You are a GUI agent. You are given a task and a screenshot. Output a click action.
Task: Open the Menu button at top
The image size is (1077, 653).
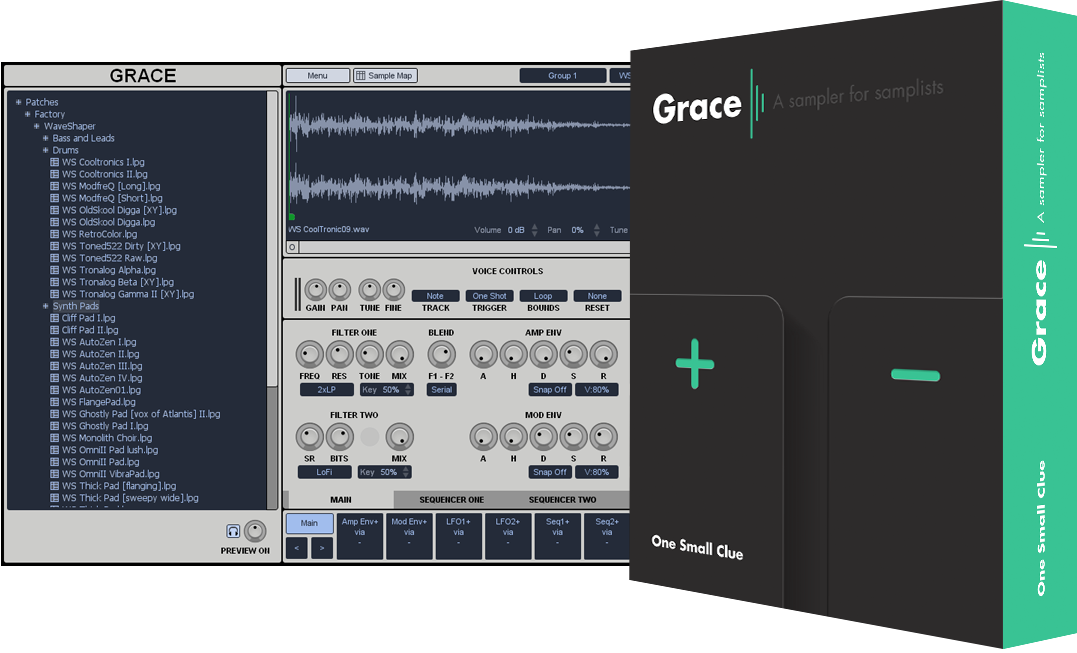point(317,75)
